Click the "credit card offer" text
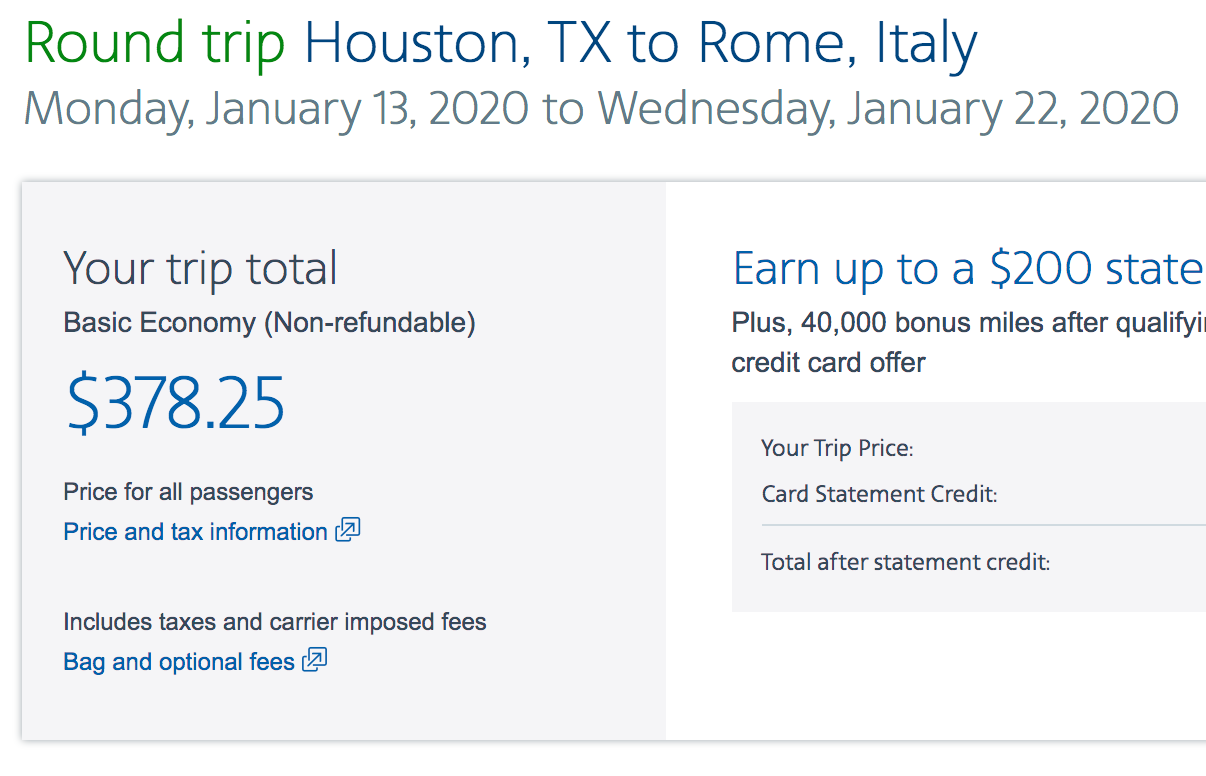Viewport: 1206px width, 776px height. click(828, 362)
